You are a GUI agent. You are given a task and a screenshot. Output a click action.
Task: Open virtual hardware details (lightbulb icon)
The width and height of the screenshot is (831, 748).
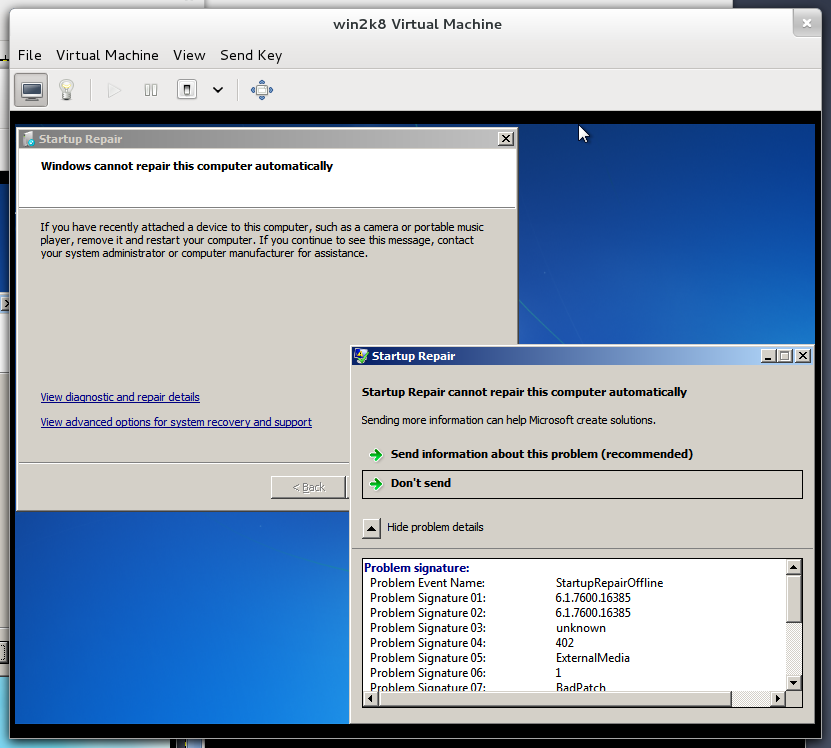[66, 90]
